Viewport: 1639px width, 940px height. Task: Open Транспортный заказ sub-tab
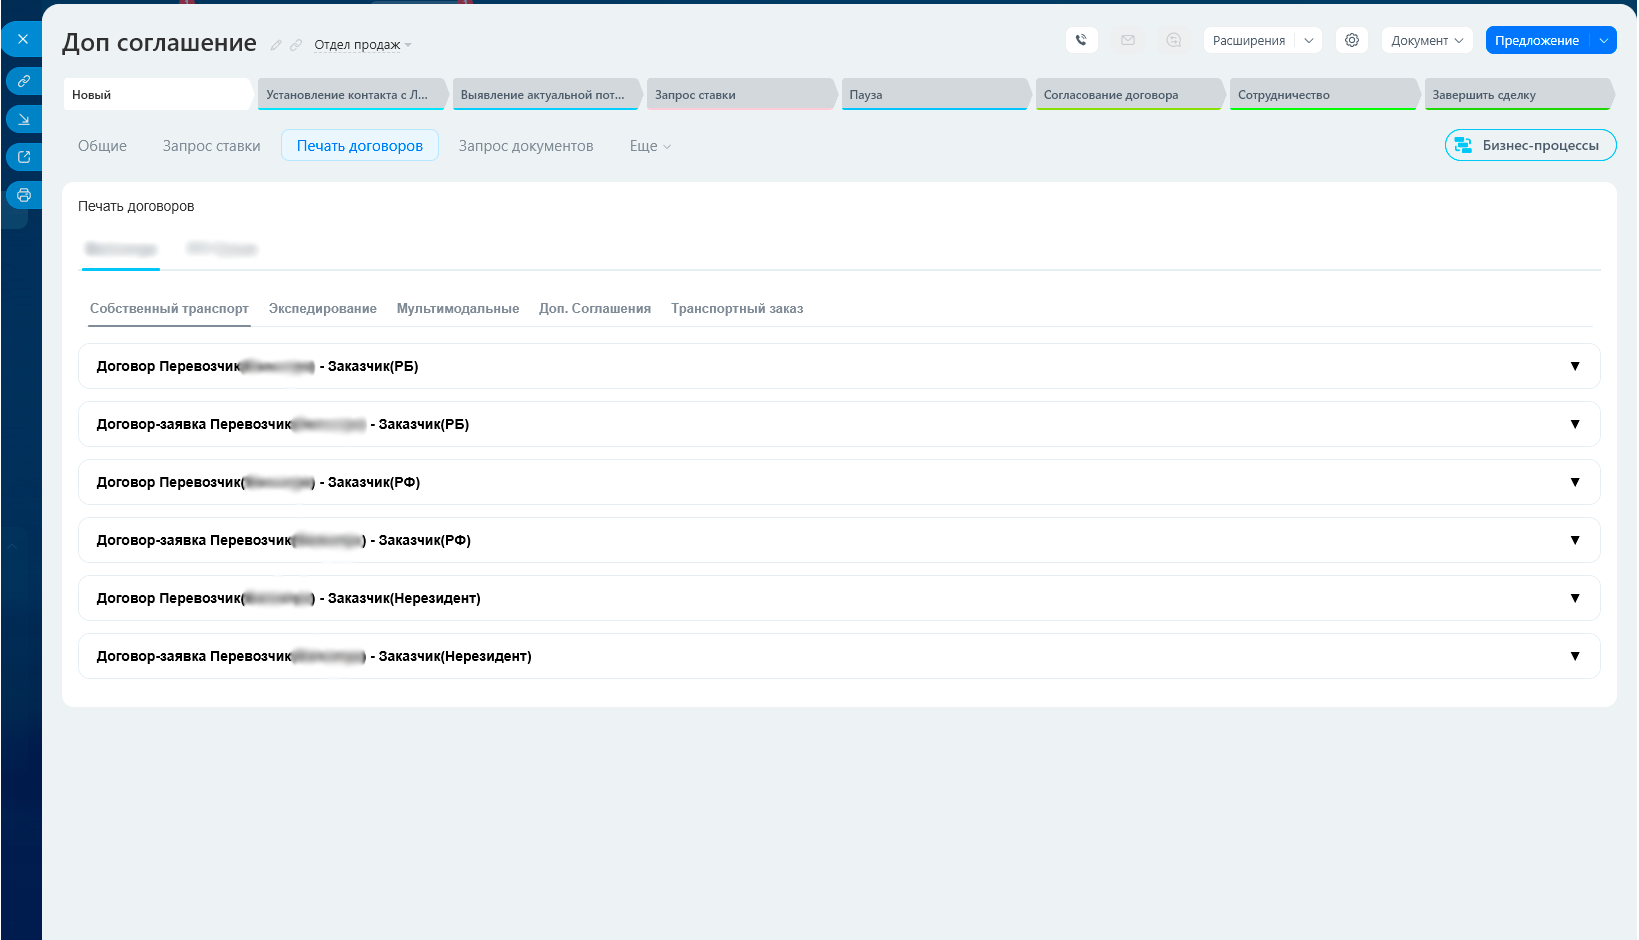[x=737, y=308]
